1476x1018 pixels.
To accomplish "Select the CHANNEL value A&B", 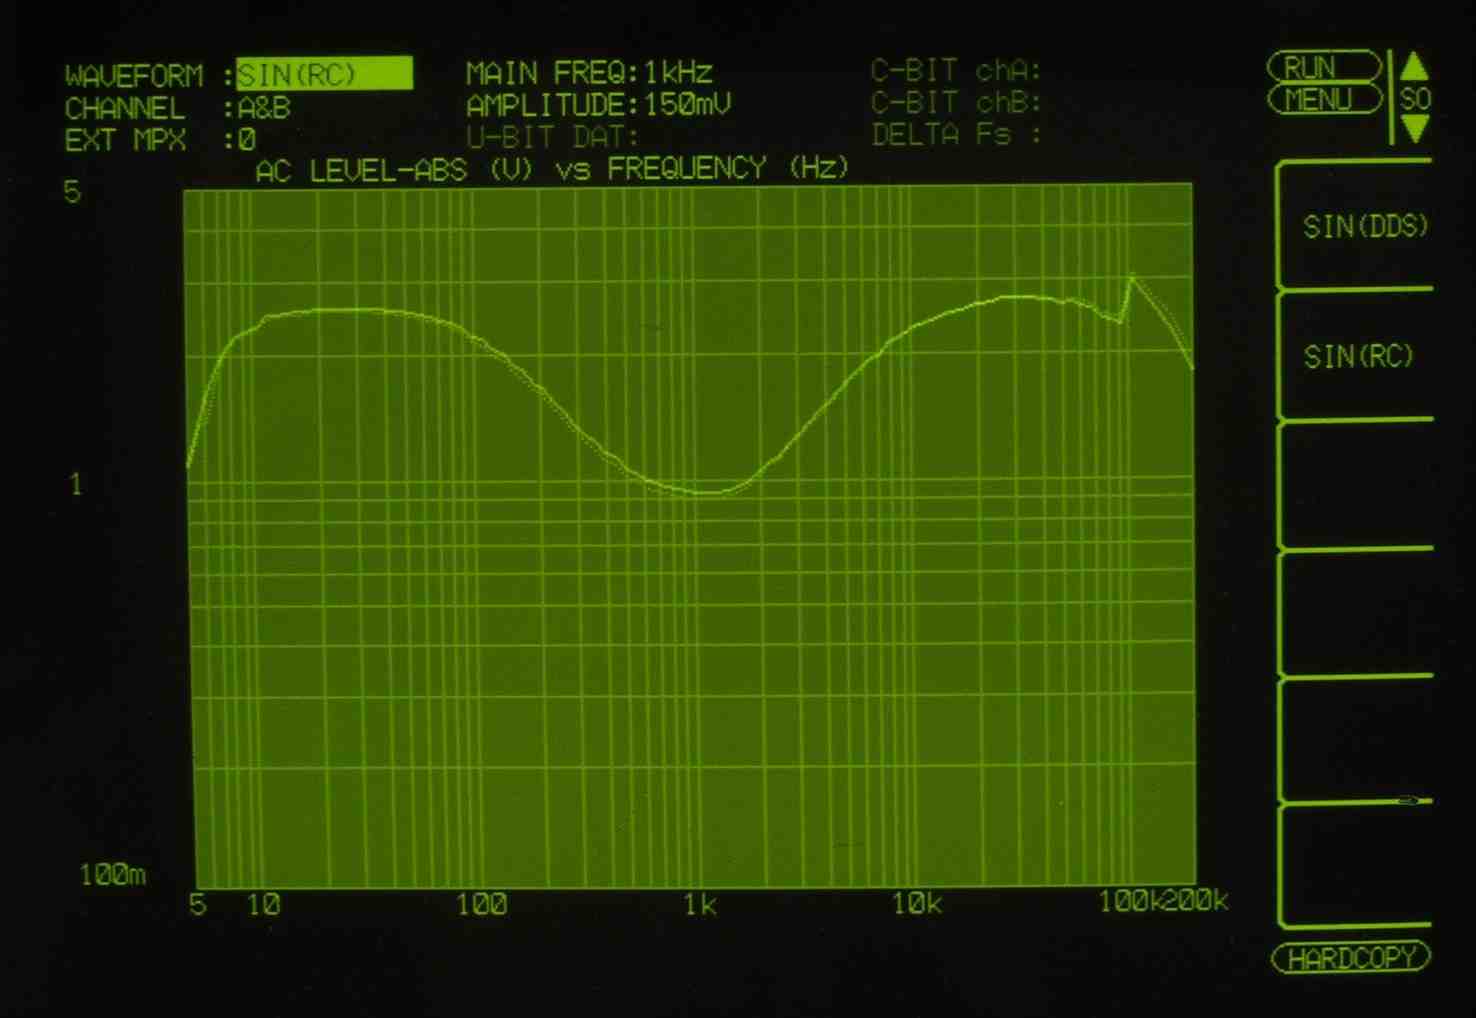I will [264, 108].
